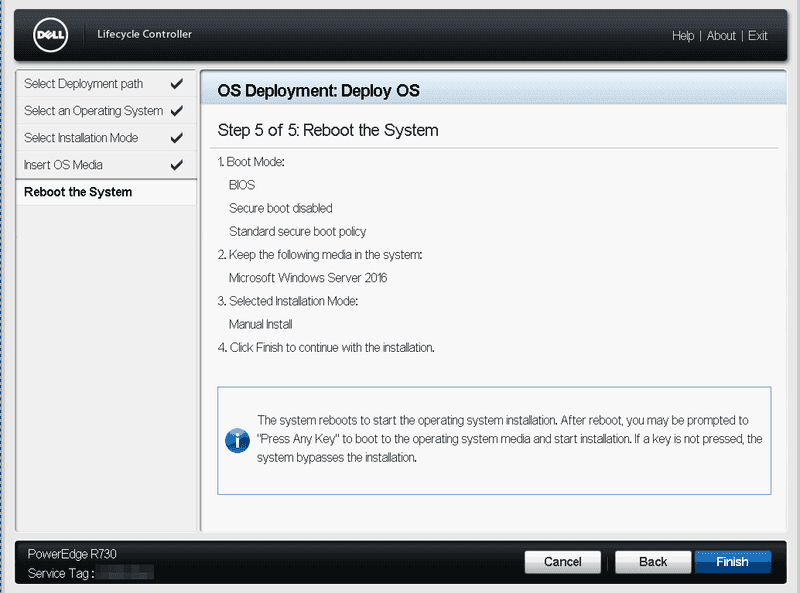This screenshot has width=800, height=593.
Task: Click checkmark beside Select Deployment path
Action: (x=177, y=84)
